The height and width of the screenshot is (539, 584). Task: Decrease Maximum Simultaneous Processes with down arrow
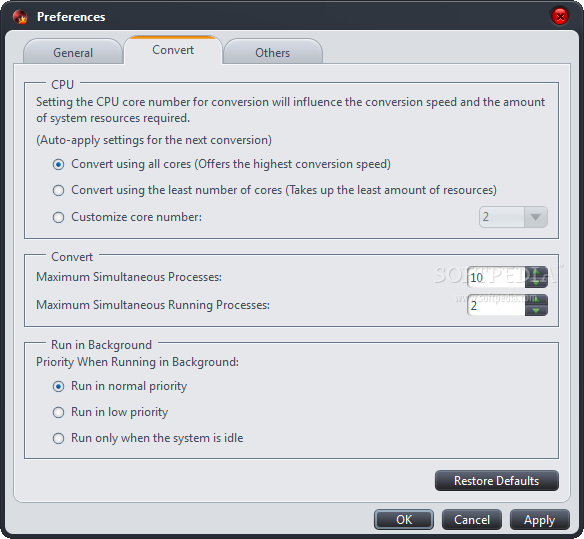pos(536,283)
